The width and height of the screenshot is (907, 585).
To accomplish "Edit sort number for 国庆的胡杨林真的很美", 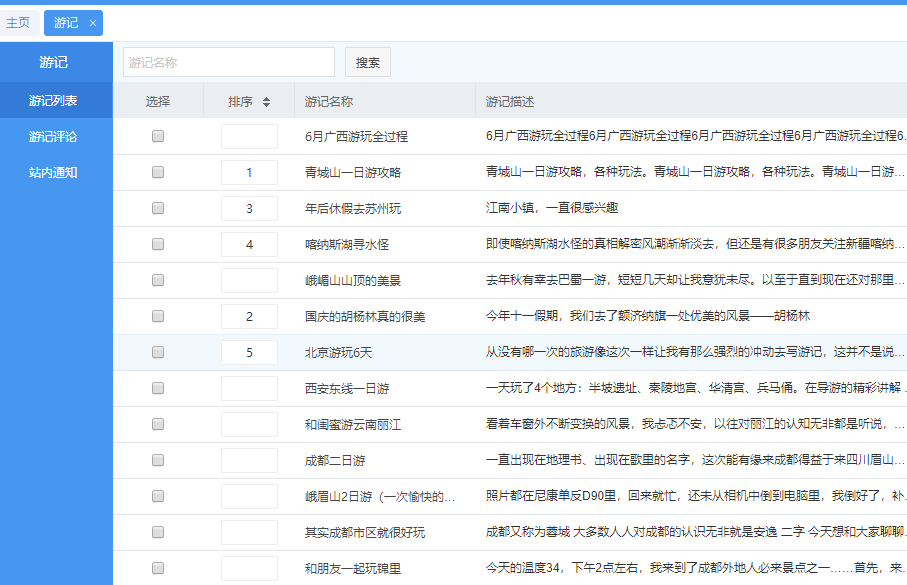I will click(x=249, y=316).
